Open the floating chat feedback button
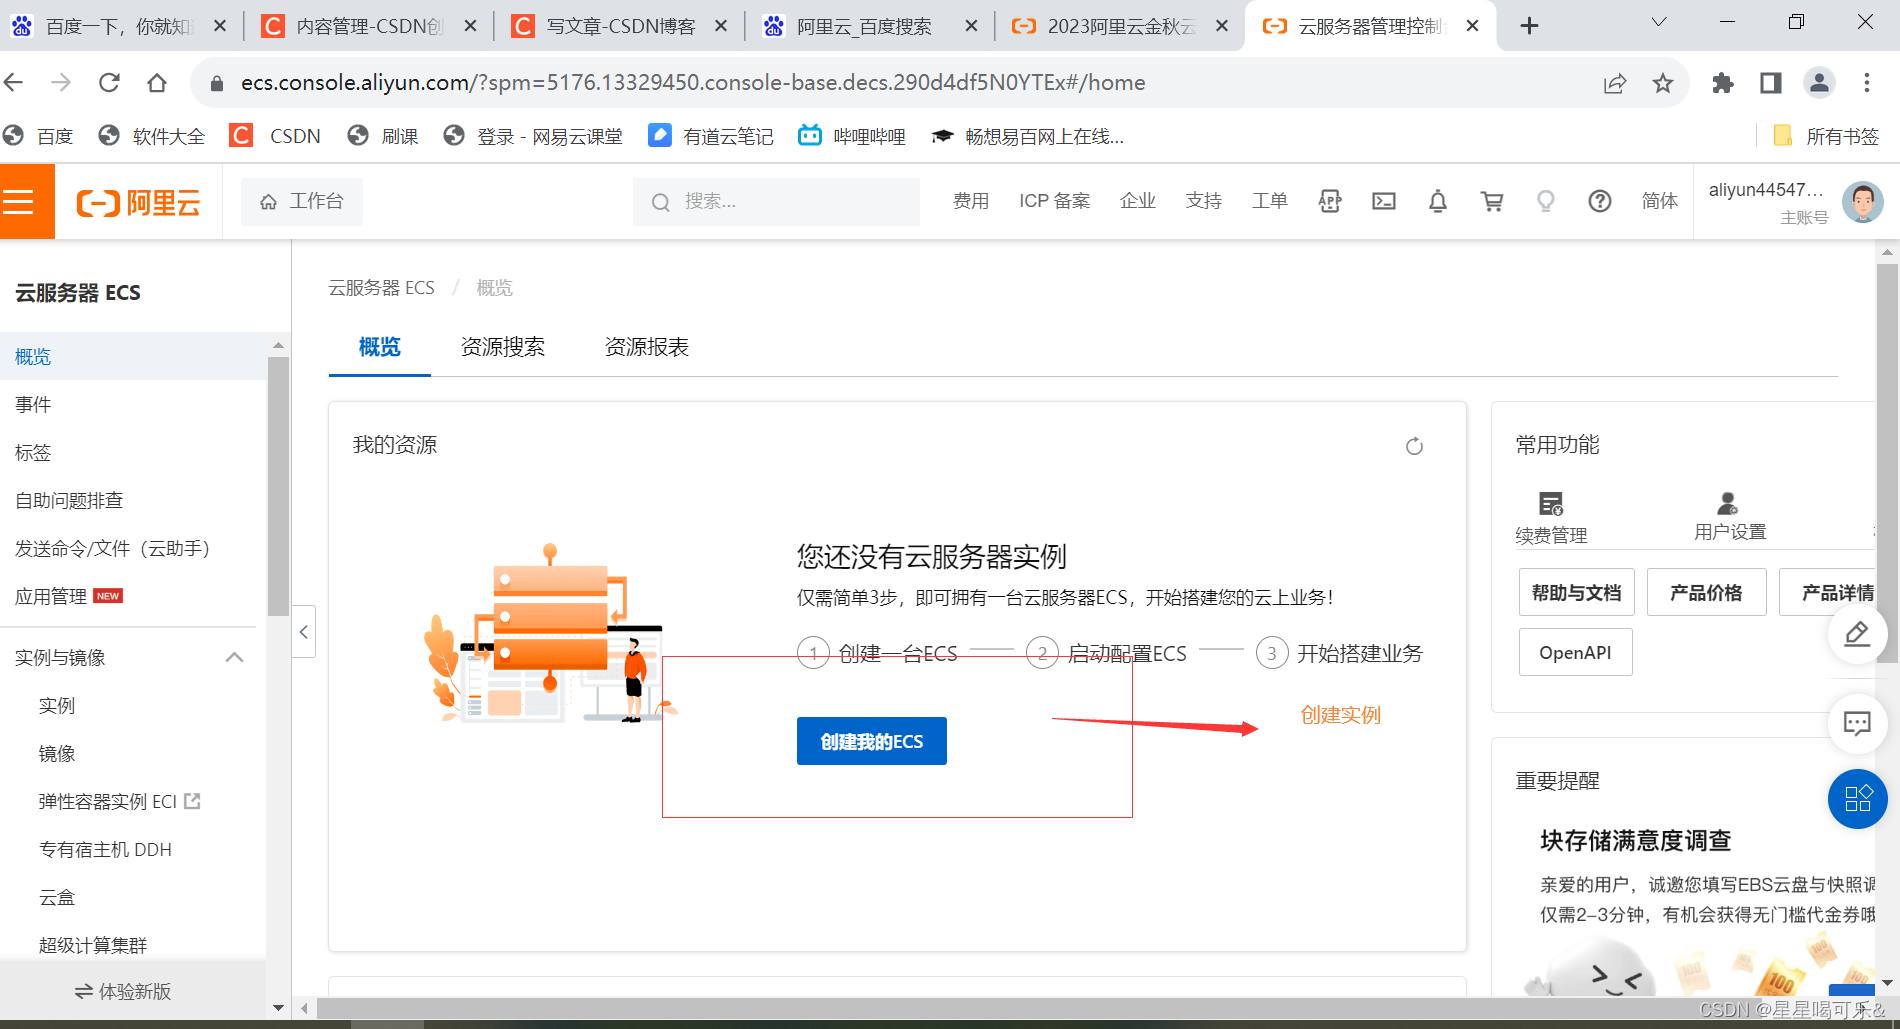 (1857, 723)
